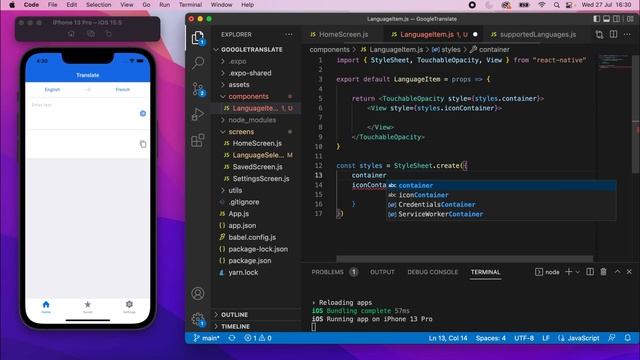Open Manage gear in activity bar
The height and width of the screenshot is (360, 640).
198,319
